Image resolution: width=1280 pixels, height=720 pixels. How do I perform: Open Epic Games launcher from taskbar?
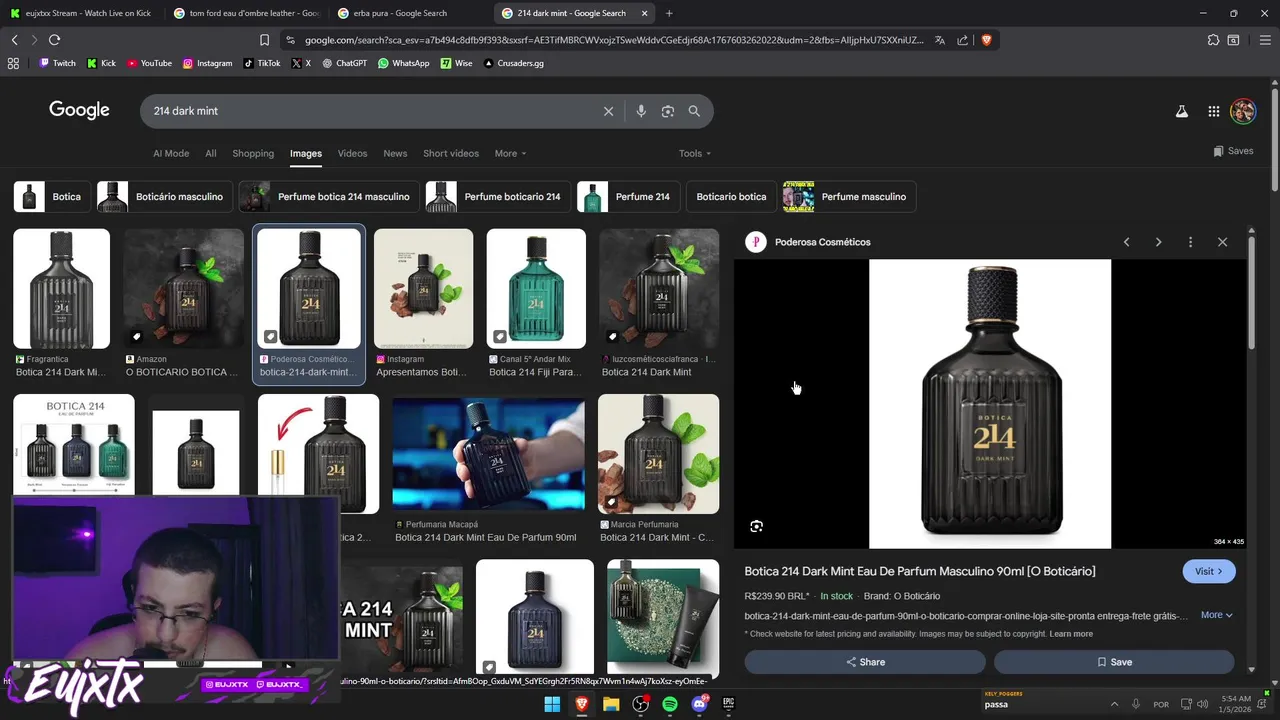pos(729,704)
